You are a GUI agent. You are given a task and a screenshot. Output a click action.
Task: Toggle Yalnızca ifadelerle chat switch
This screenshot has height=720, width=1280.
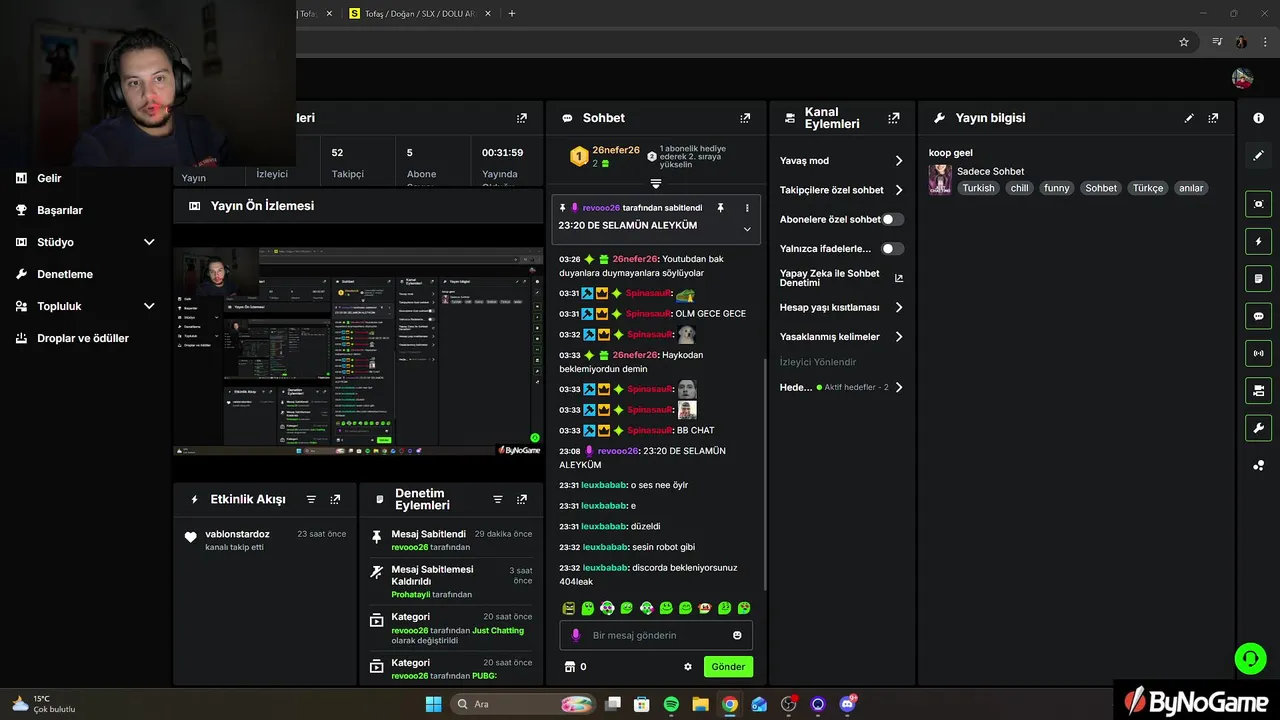tap(892, 248)
